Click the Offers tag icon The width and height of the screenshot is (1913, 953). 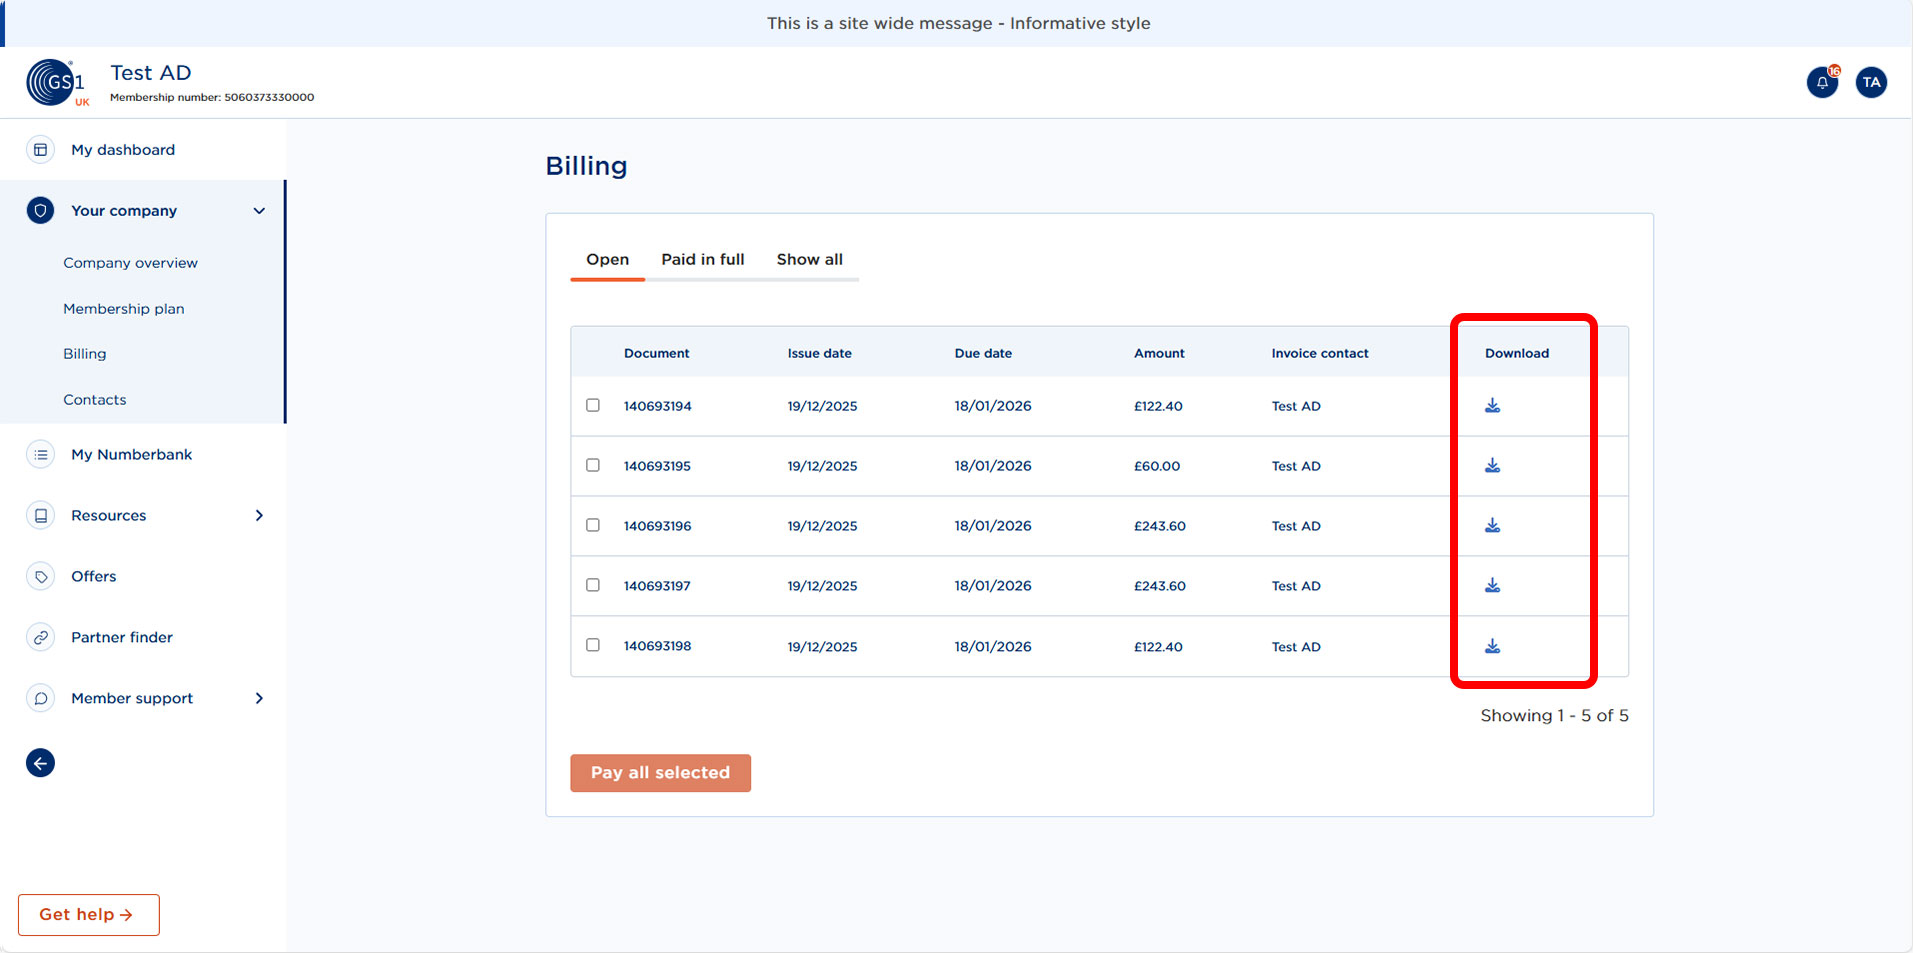[40, 576]
